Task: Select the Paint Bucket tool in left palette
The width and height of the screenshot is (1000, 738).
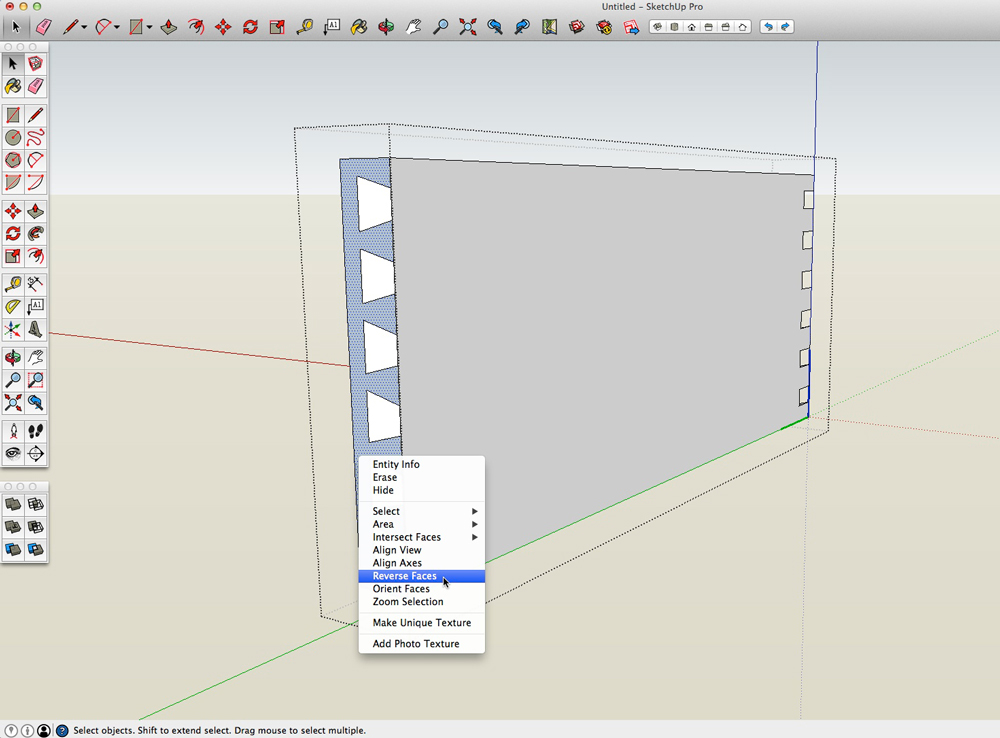Action: click(13, 87)
